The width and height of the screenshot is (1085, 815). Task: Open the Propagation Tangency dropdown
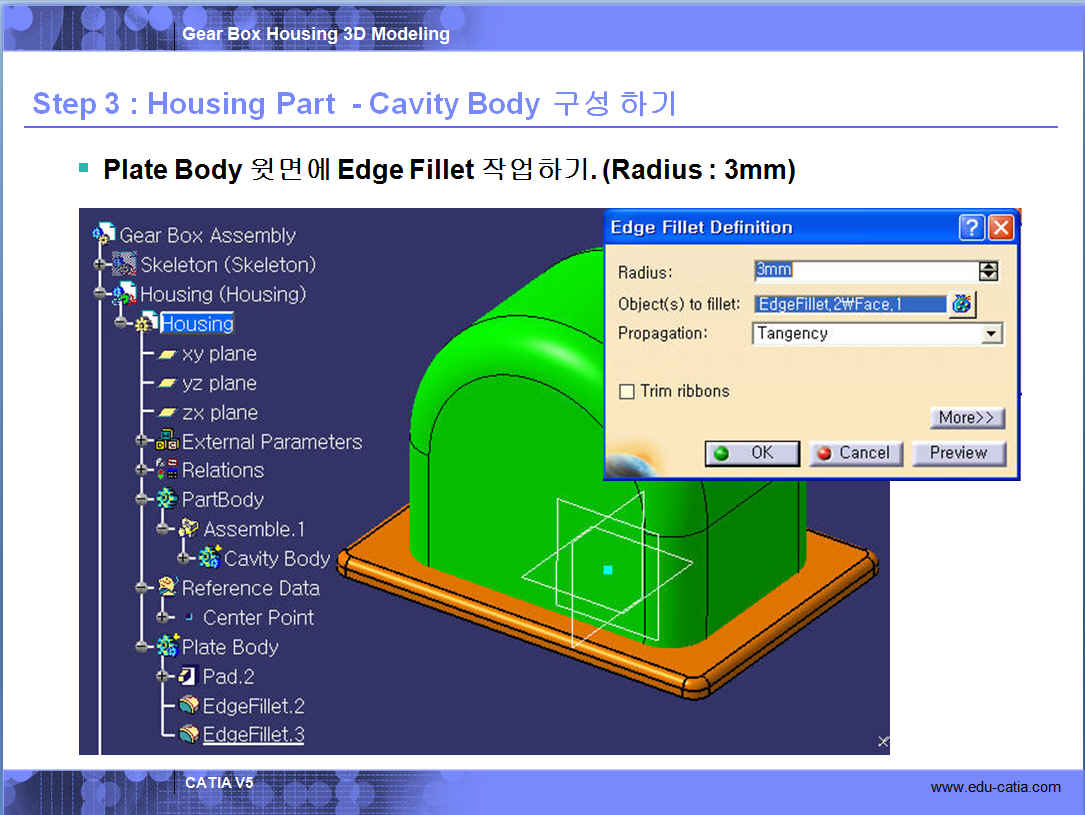[x=991, y=334]
